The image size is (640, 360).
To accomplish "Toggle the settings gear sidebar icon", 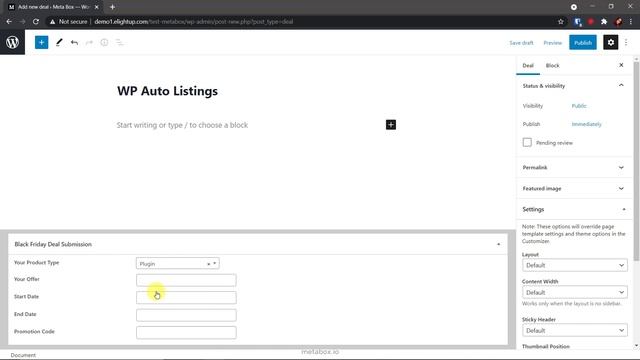I will tap(611, 42).
